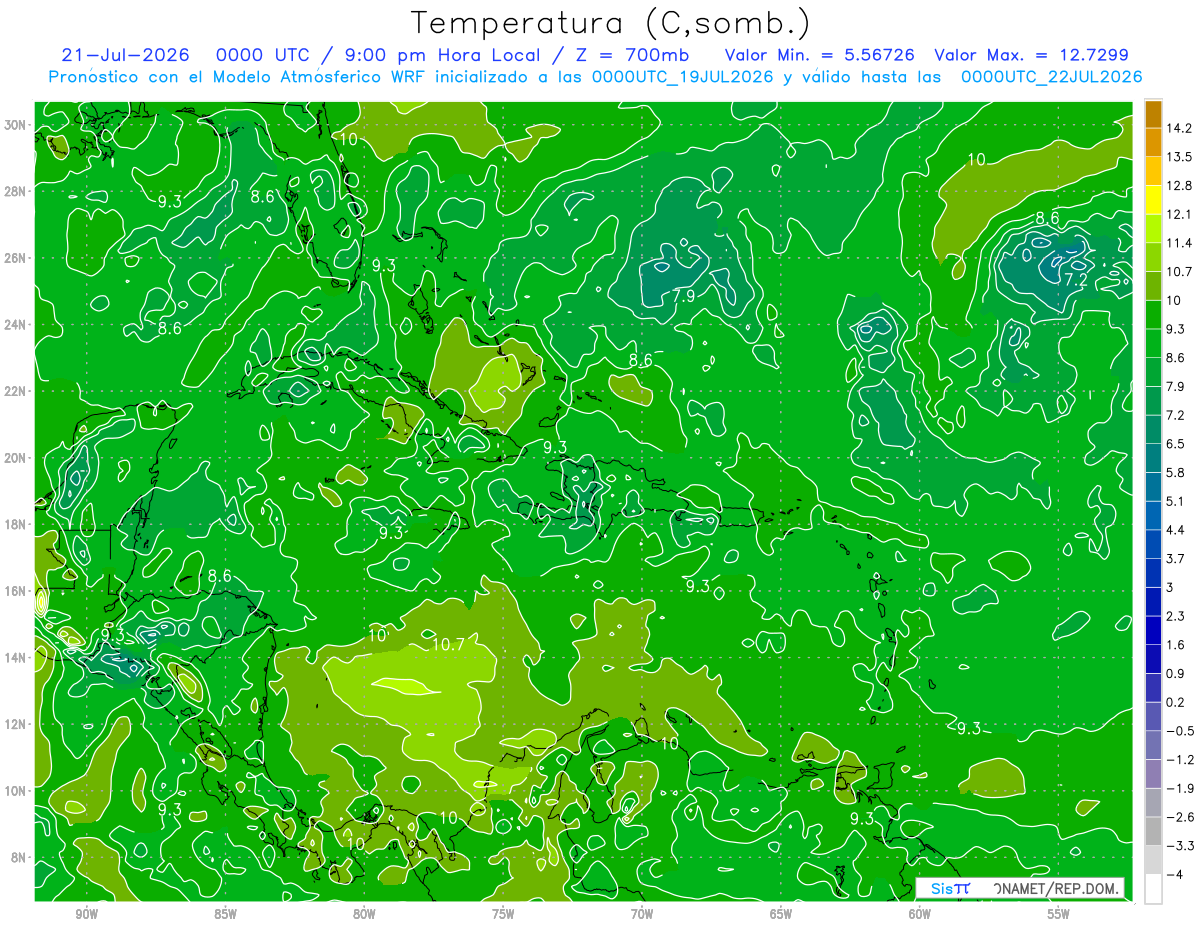Click the "90W" longitude axis label
This screenshot has width=1200, height=927.
pyautogui.click(x=86, y=914)
